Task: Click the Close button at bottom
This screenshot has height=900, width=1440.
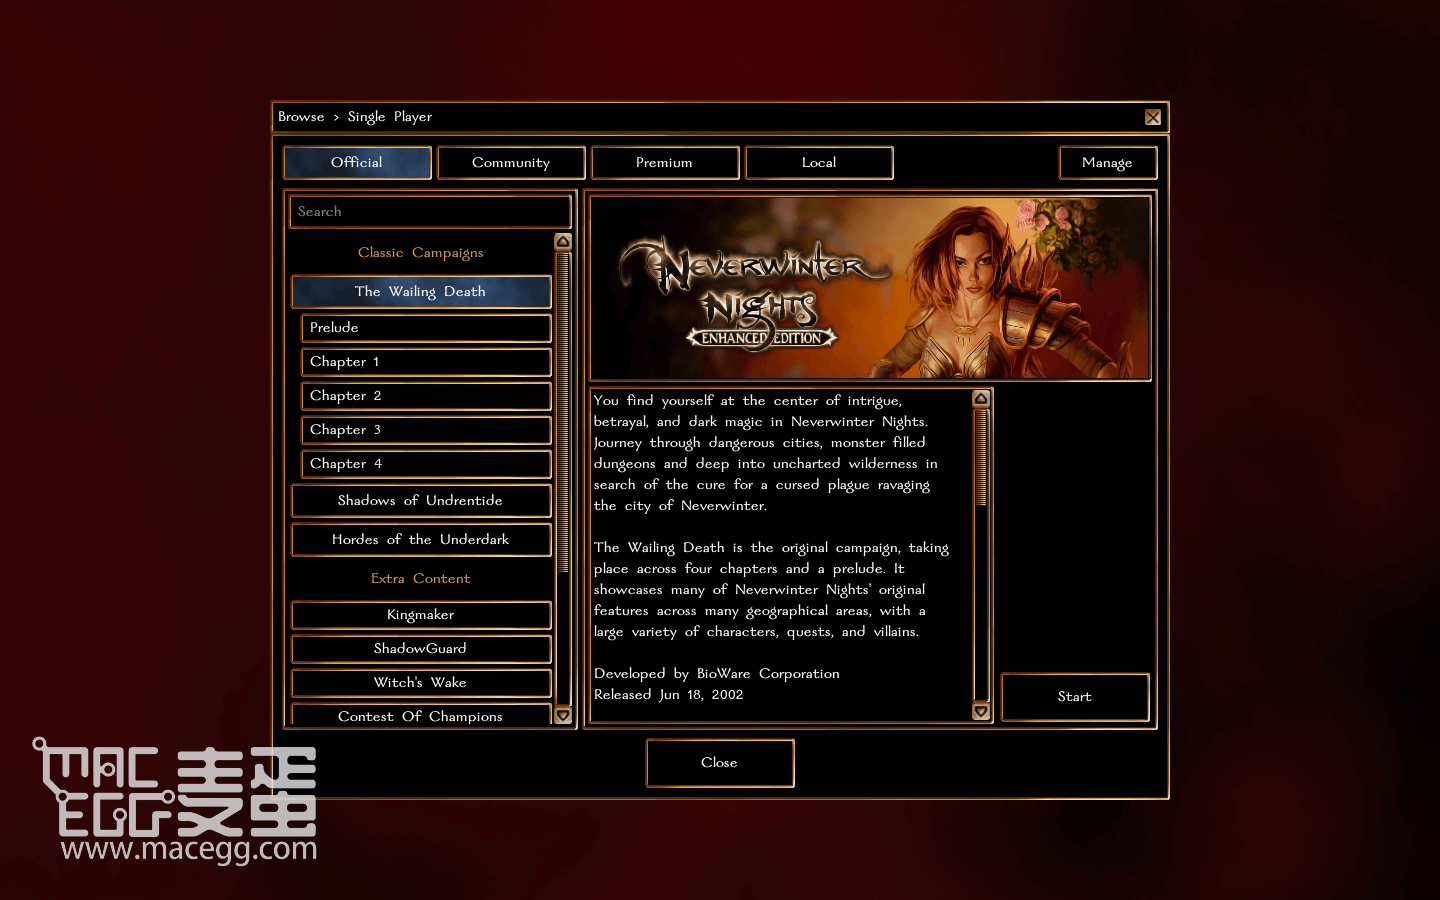Action: [720, 763]
